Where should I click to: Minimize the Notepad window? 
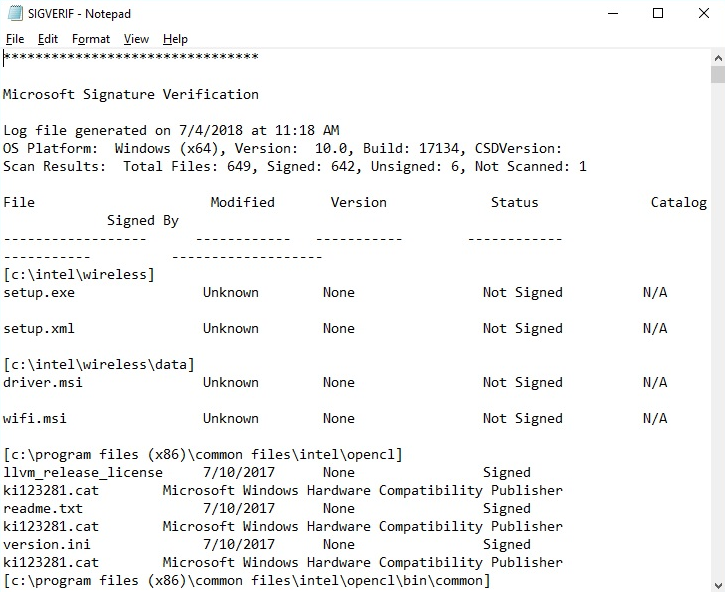tap(611, 14)
